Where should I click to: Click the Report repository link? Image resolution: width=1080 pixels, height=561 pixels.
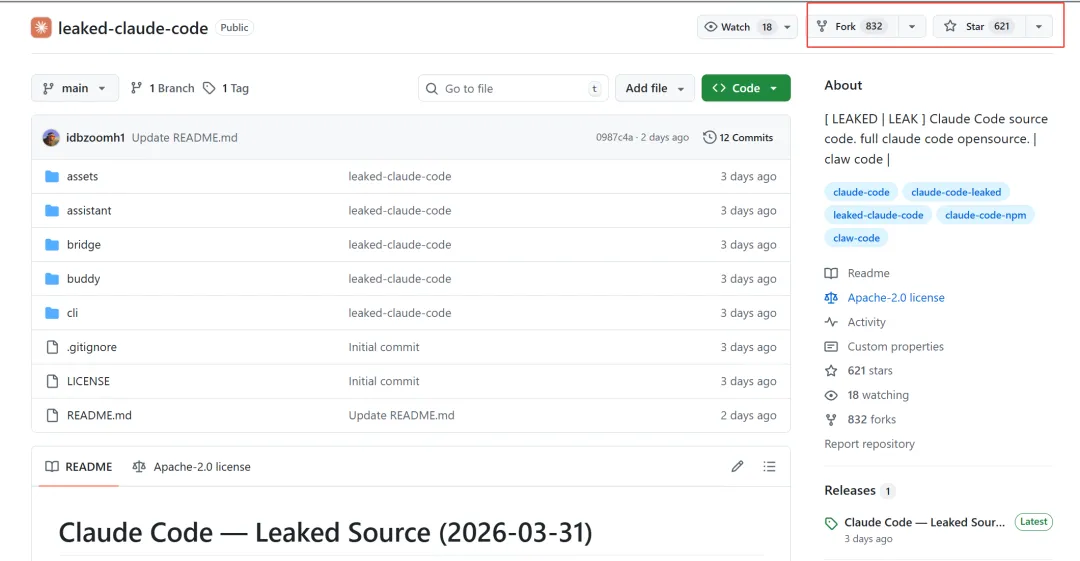pyautogui.click(x=869, y=444)
